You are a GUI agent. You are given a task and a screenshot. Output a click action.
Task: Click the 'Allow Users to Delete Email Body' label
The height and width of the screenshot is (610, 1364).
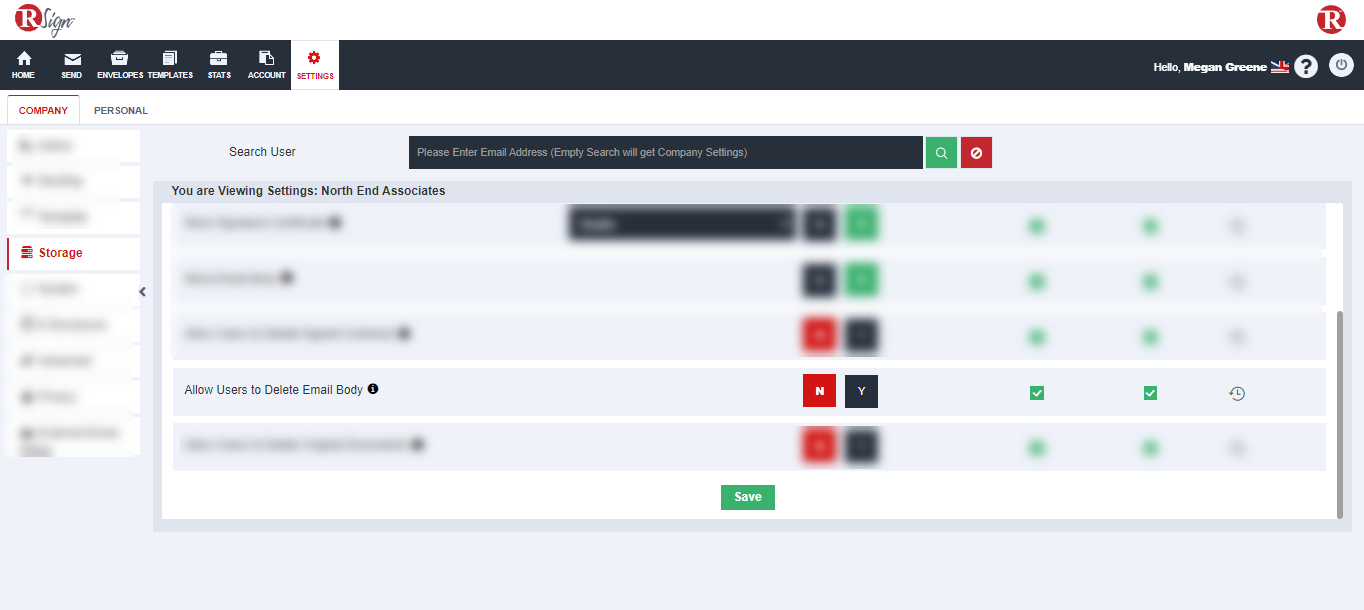coord(274,390)
